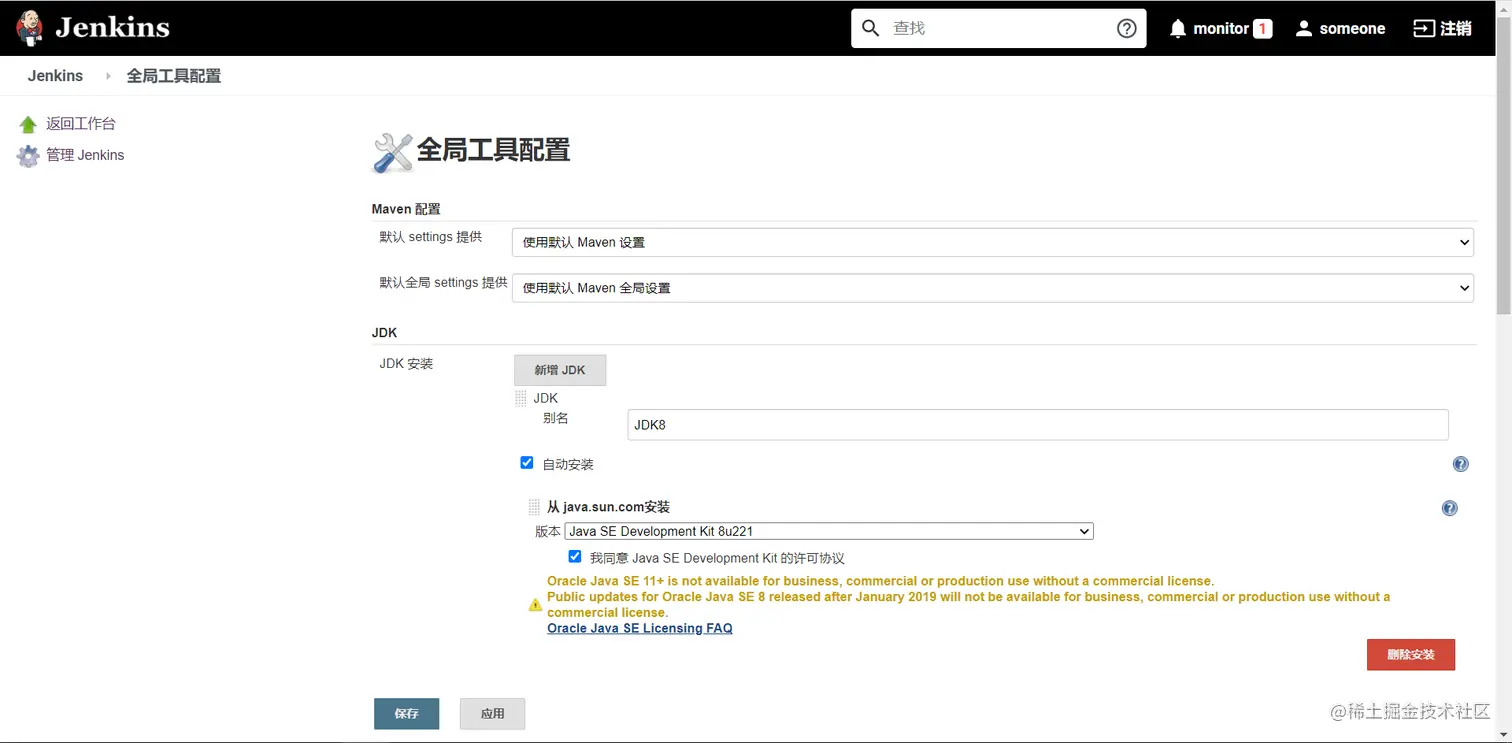Click the logout 注销 icon
The height and width of the screenshot is (743, 1512).
point(1423,28)
